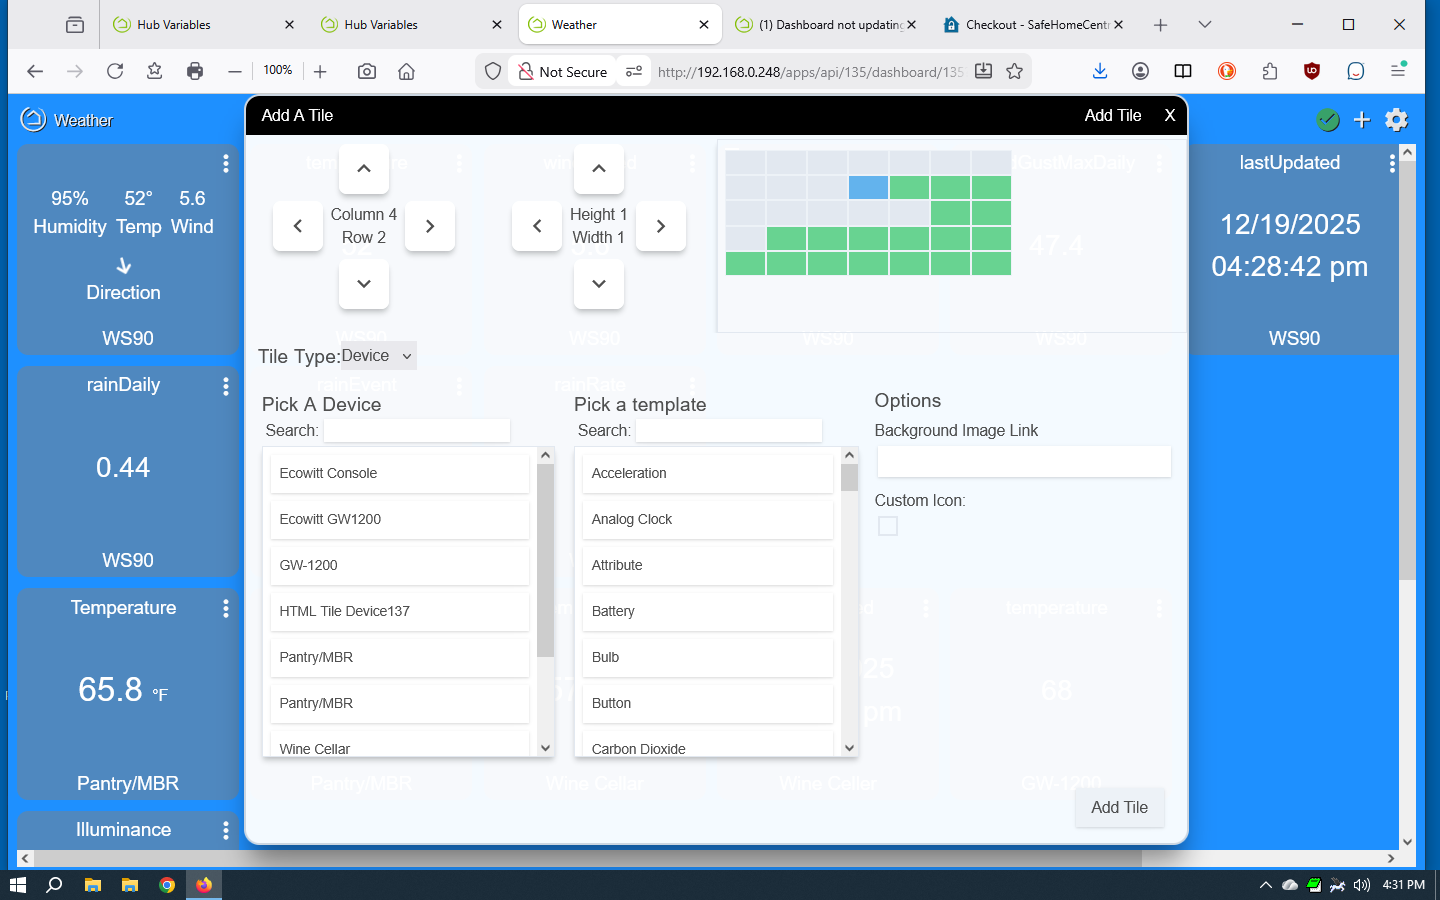Take a screenshot with camera icon
The height and width of the screenshot is (900, 1440).
click(x=367, y=71)
